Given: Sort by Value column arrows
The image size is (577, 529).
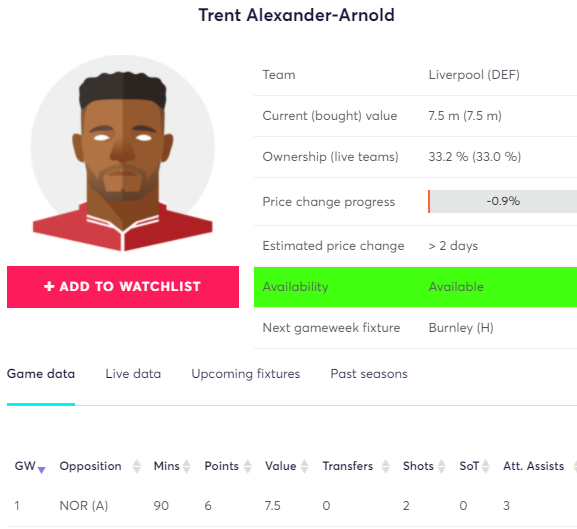Looking at the screenshot, I should (x=304, y=466).
